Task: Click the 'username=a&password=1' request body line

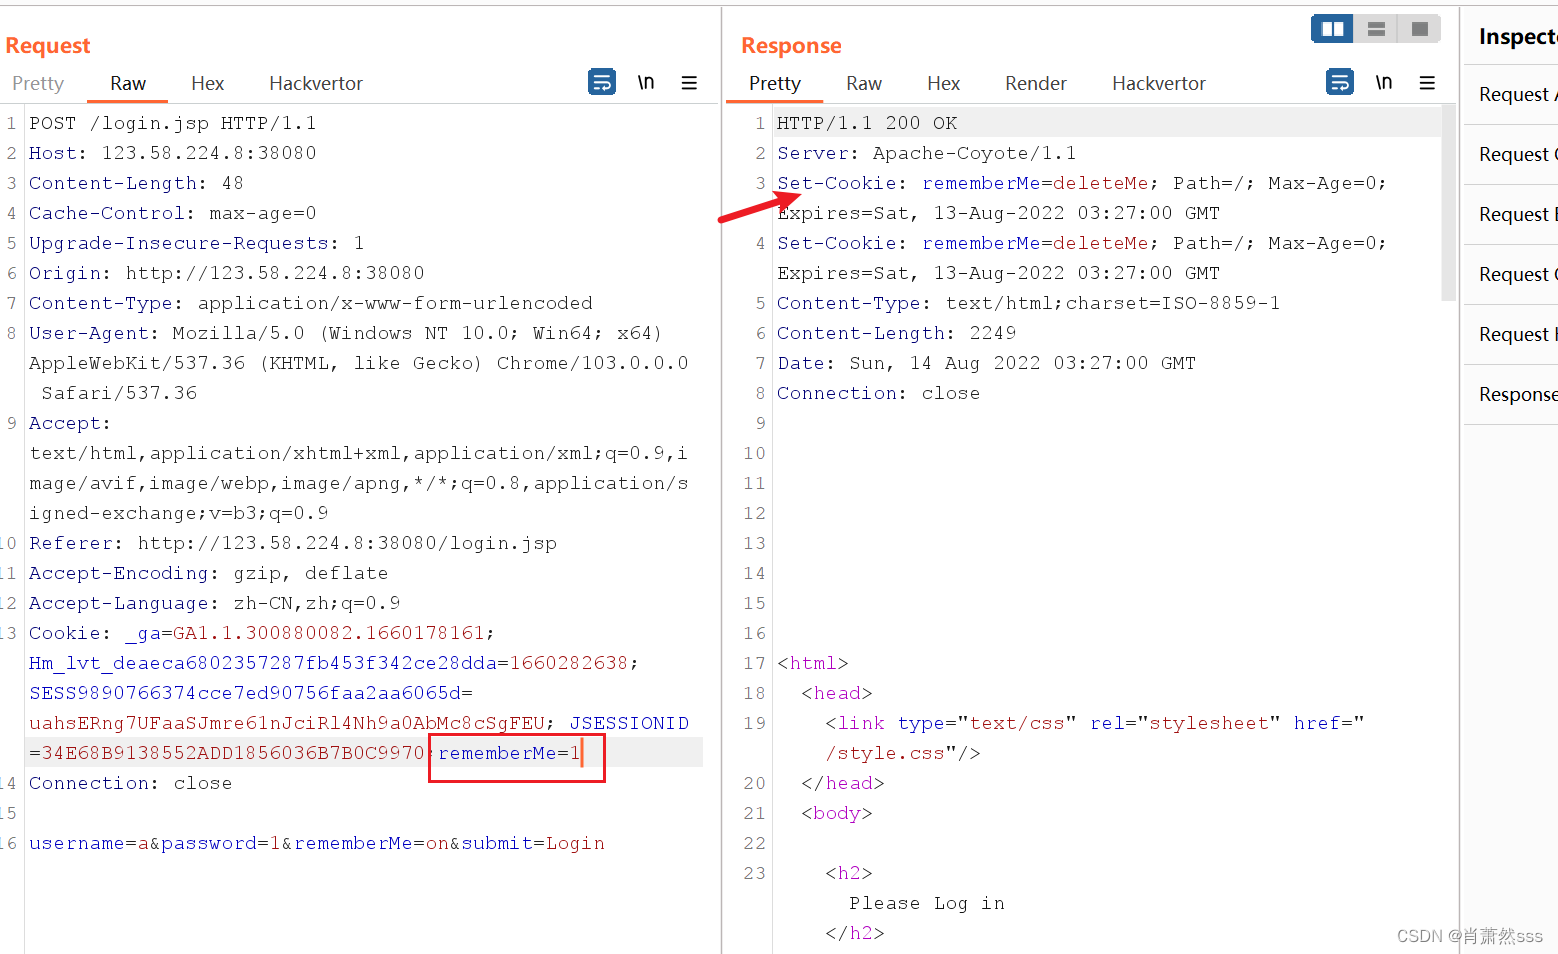Action: [317, 843]
